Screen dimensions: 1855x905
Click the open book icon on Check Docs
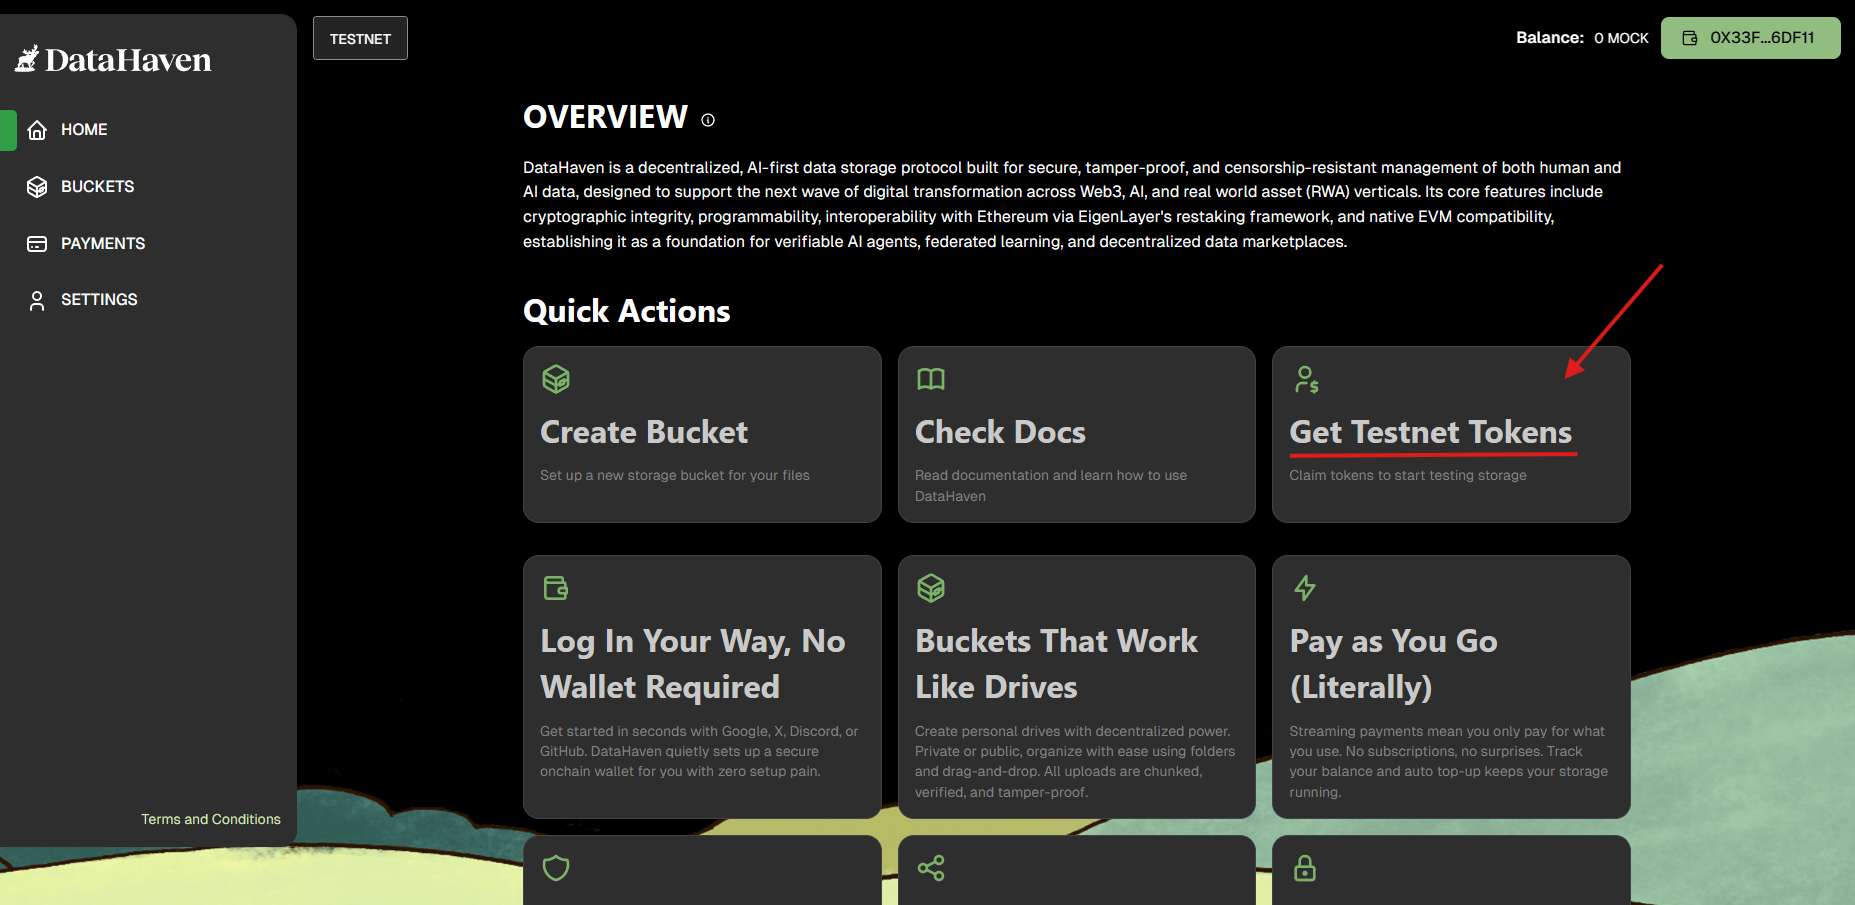tap(931, 379)
